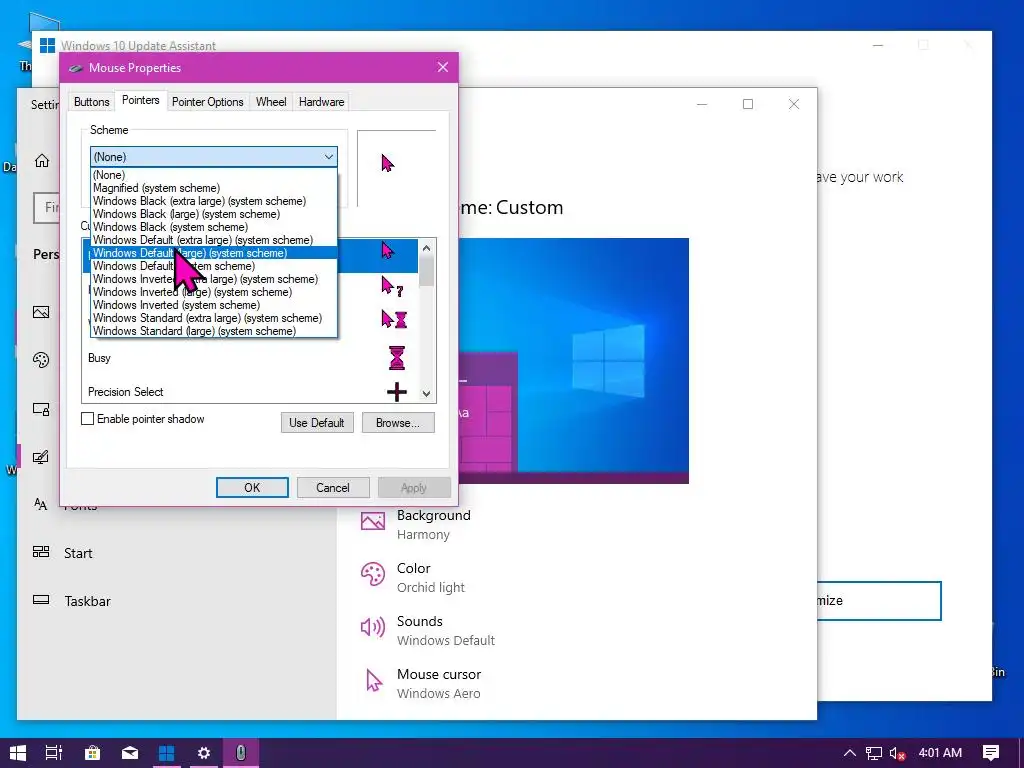Close the Mouse Properties dialog
The height and width of the screenshot is (768, 1024).
point(443,67)
